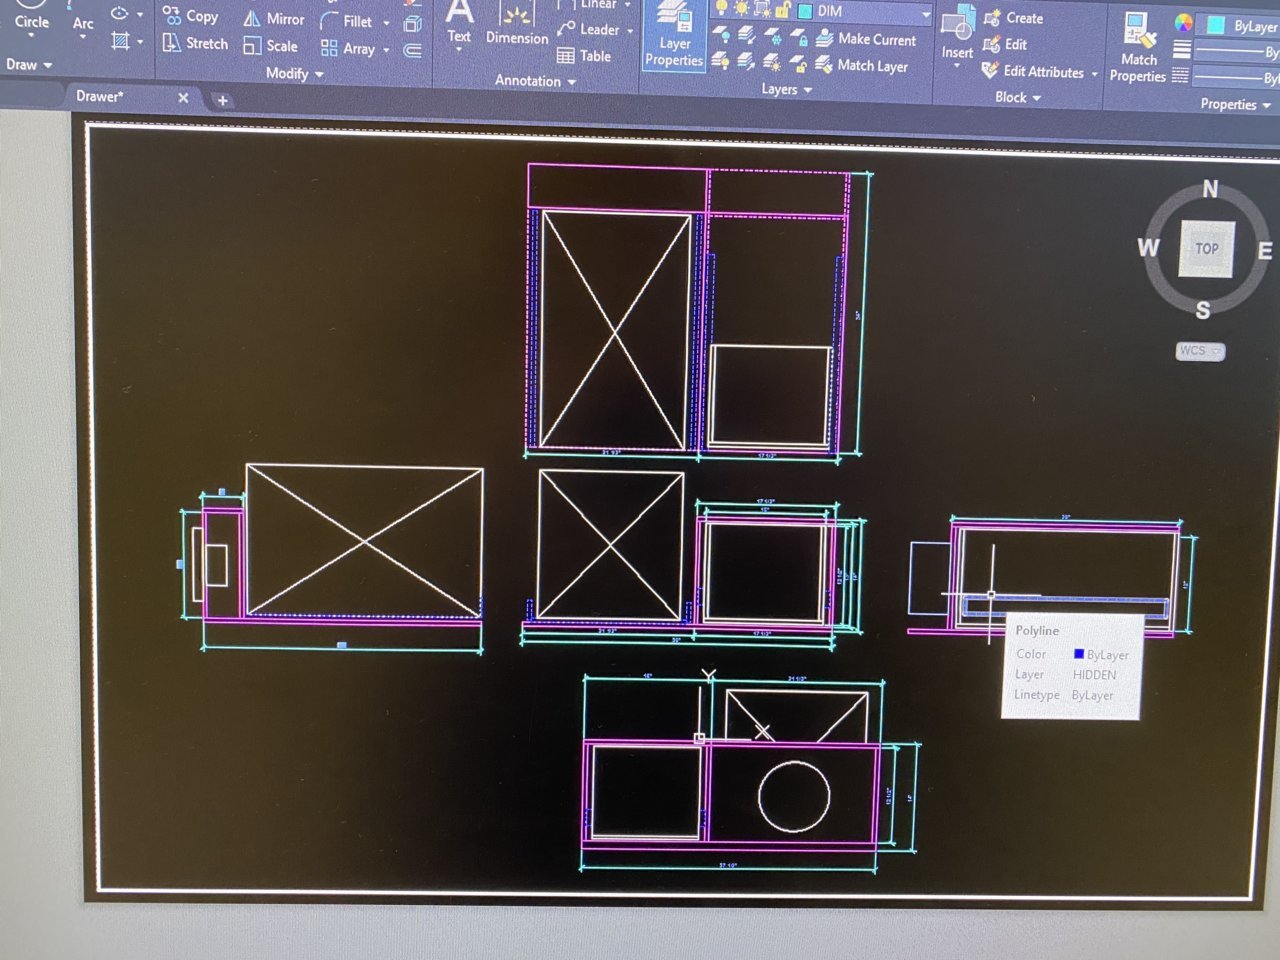This screenshot has height=960, width=1280.
Task: Activate the Copy command
Action: pyautogui.click(x=190, y=16)
